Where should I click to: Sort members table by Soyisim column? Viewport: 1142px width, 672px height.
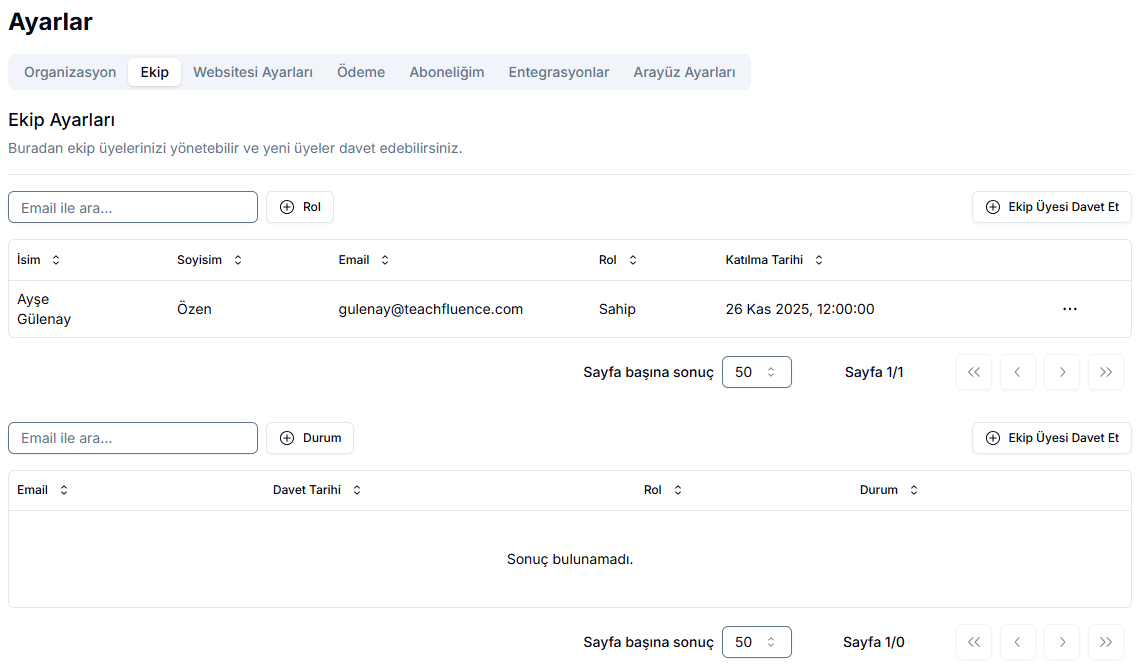[x=209, y=260]
